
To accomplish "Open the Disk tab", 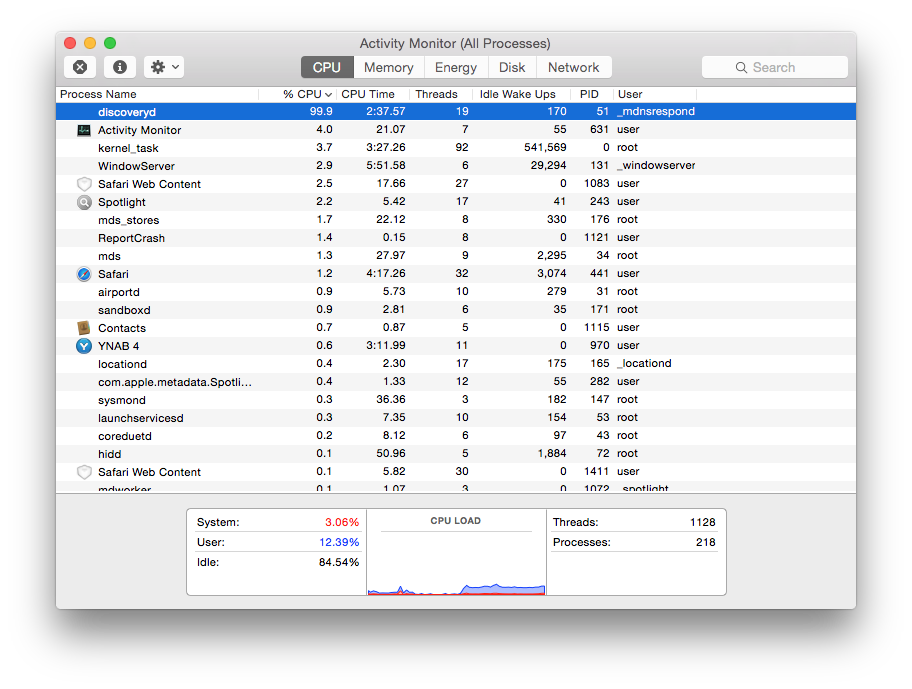I will (x=512, y=67).
